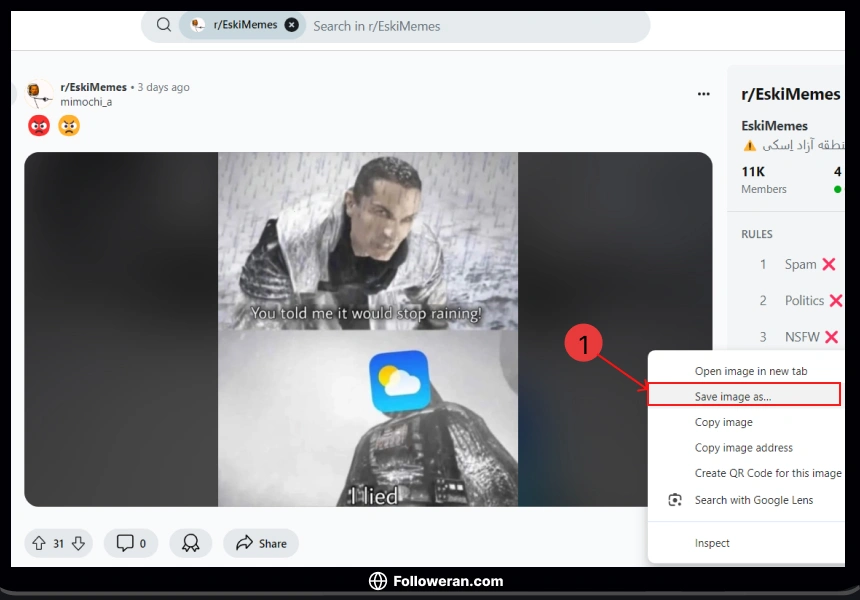Give the post an award
Viewport: 860px width, 600px height.
coord(190,543)
